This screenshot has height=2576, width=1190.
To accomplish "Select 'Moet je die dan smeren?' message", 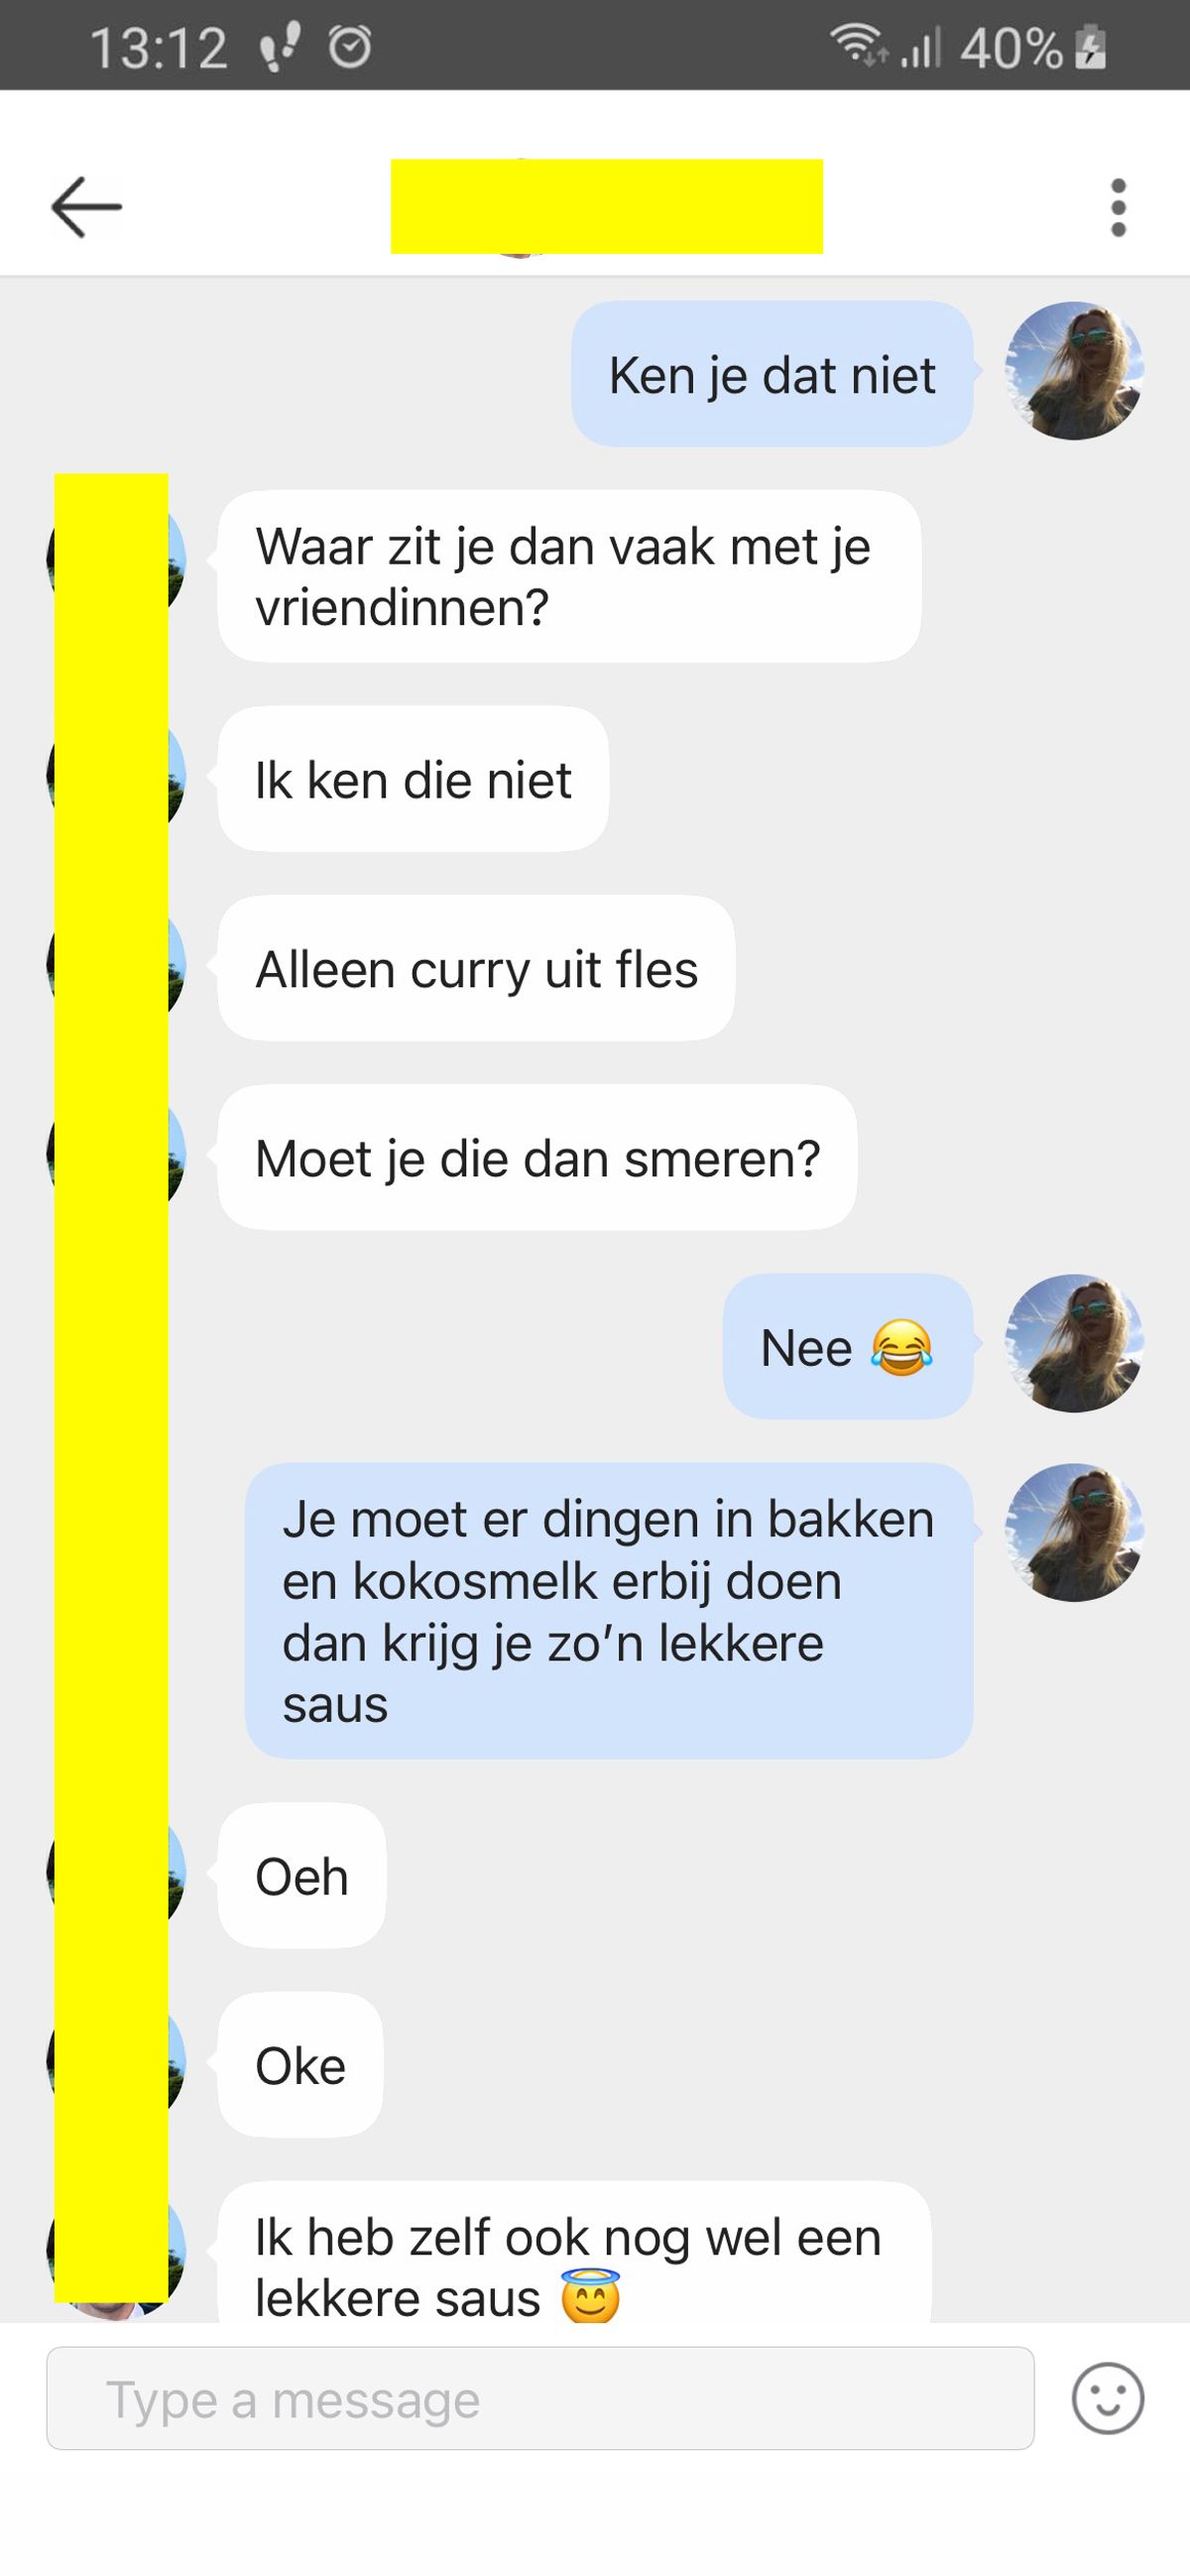I will point(537,1157).
